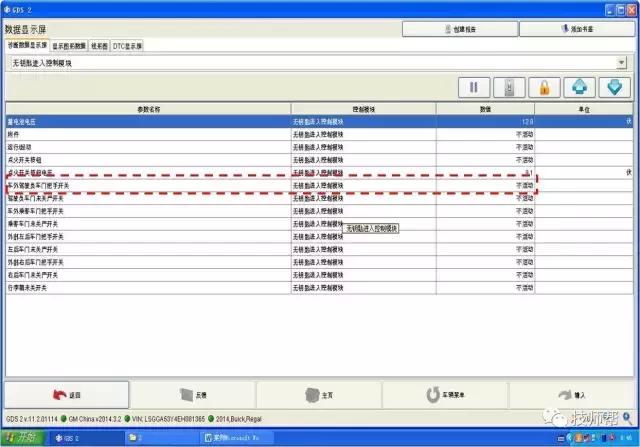640x447 pixels.
Task: Click the record-data button beside pause
Action: click(x=509, y=87)
